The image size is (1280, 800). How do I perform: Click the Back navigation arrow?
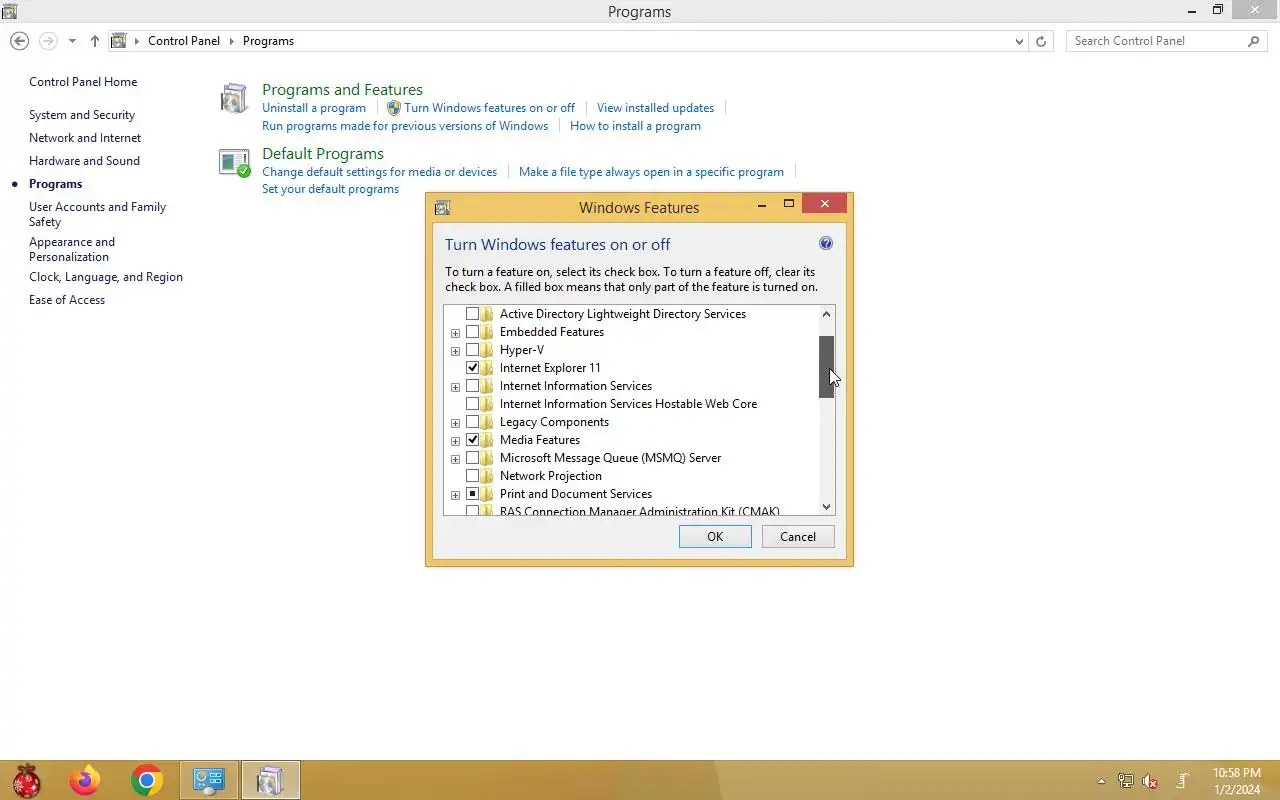(19, 41)
